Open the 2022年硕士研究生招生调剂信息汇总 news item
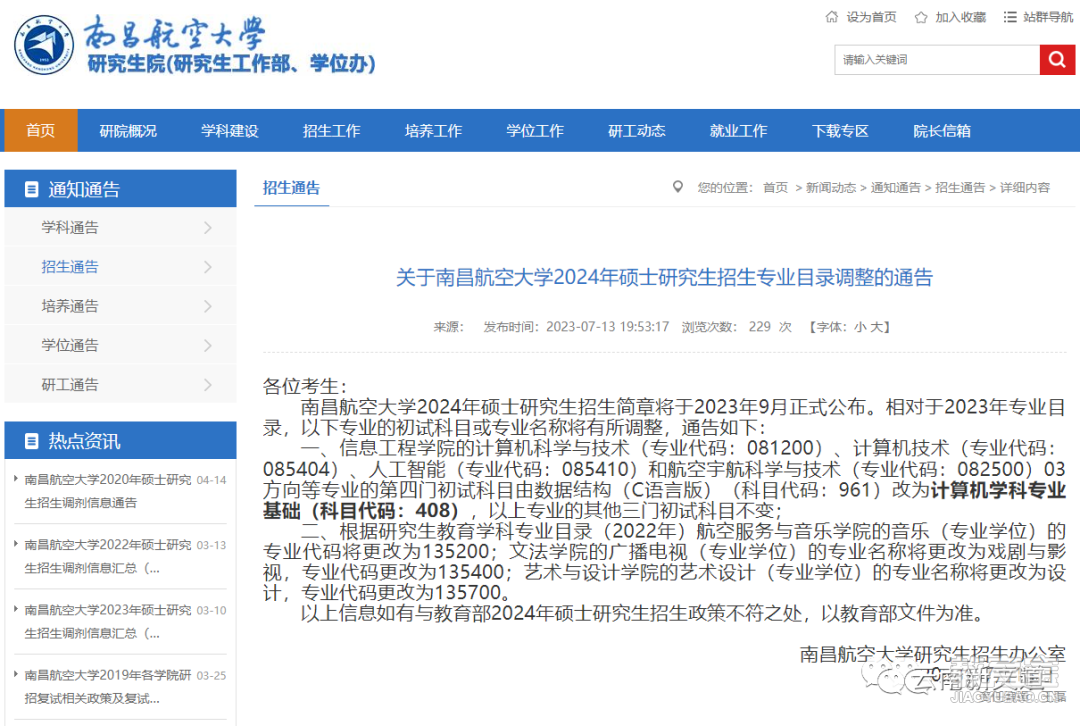The height and width of the screenshot is (726, 1080). tap(108, 557)
